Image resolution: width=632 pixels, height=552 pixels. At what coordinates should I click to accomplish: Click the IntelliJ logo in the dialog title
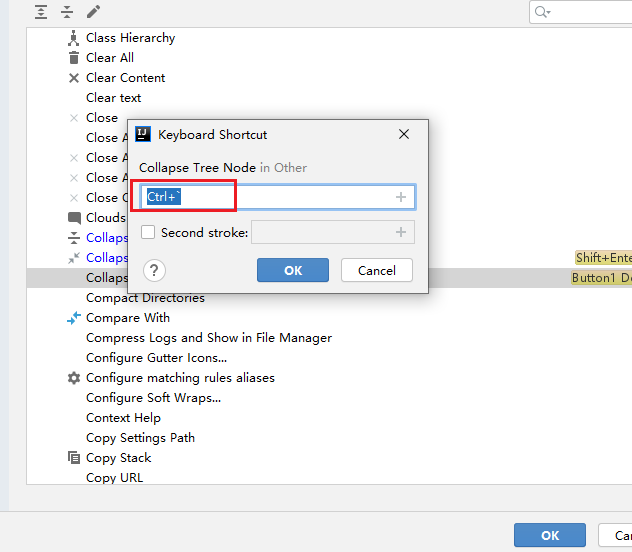click(x=143, y=134)
